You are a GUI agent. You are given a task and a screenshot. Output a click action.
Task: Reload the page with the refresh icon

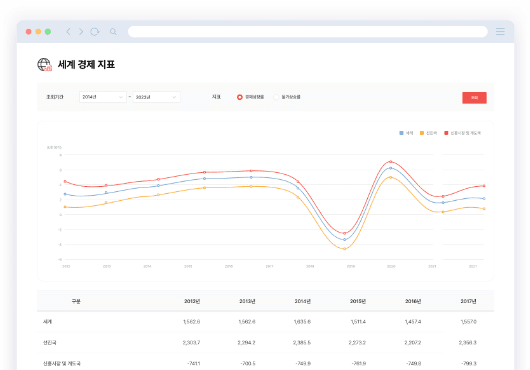(95, 31)
